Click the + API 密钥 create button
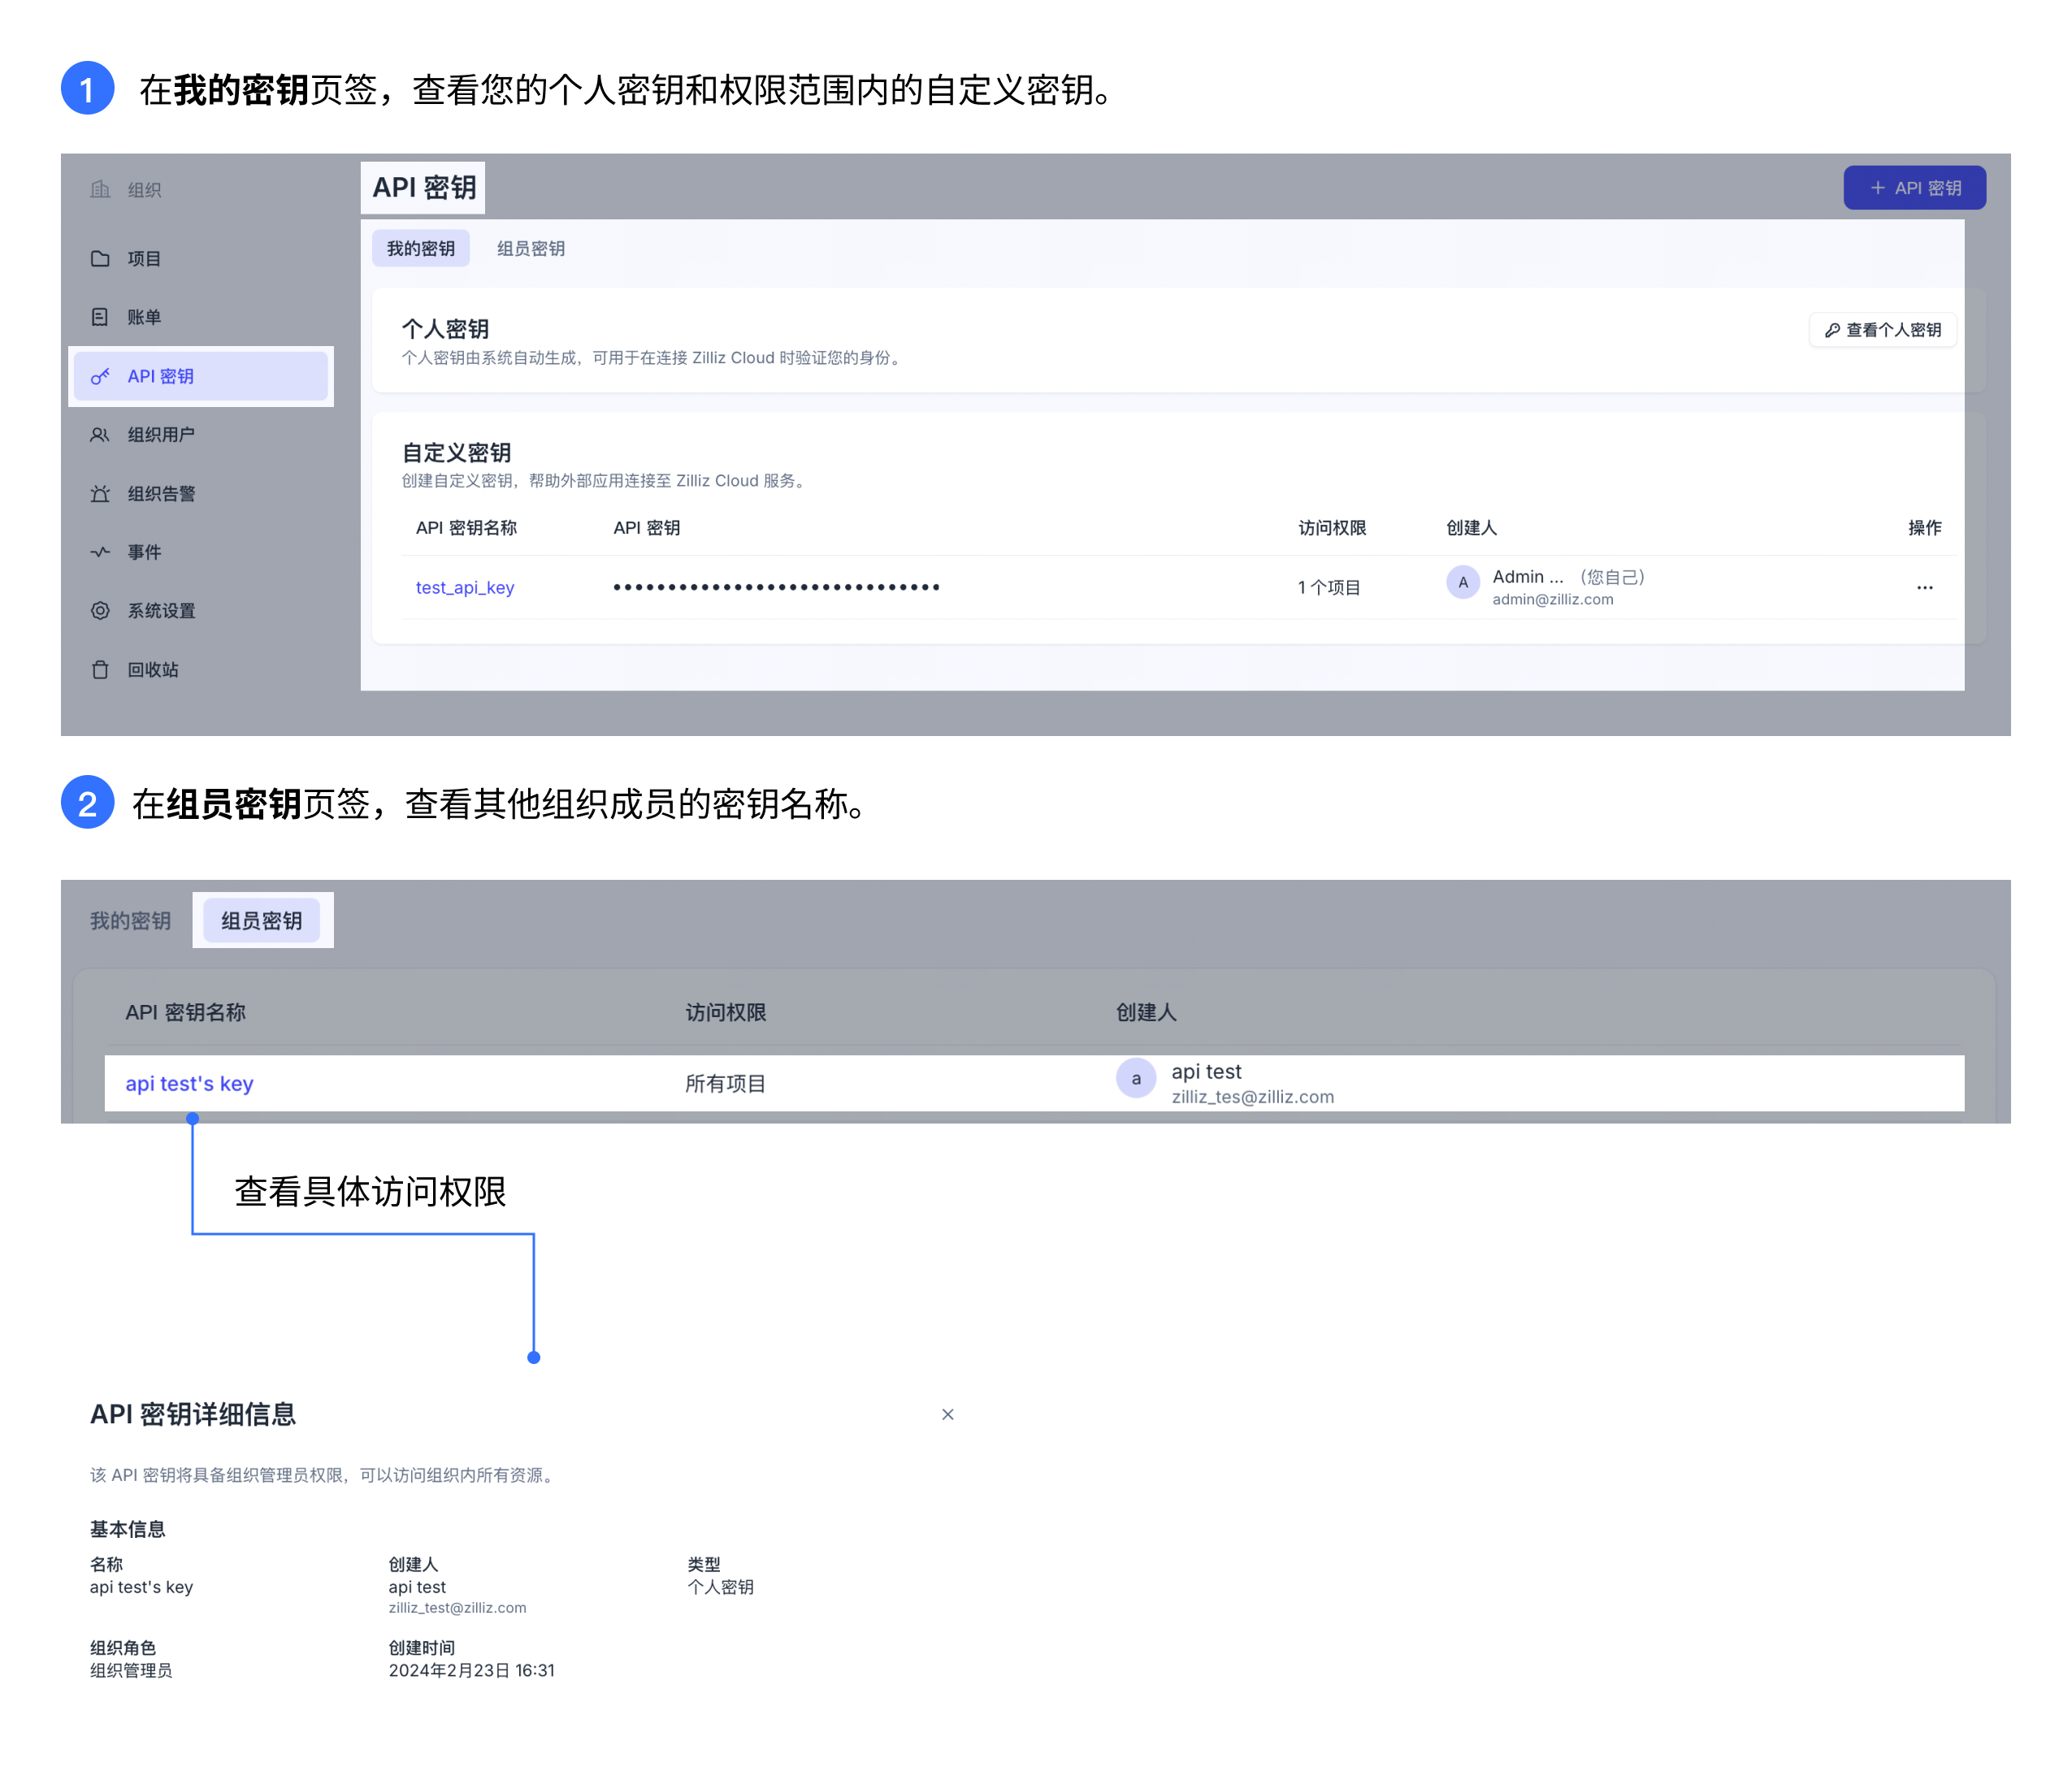Screen dimensions: 2072x1767 (x=1914, y=188)
